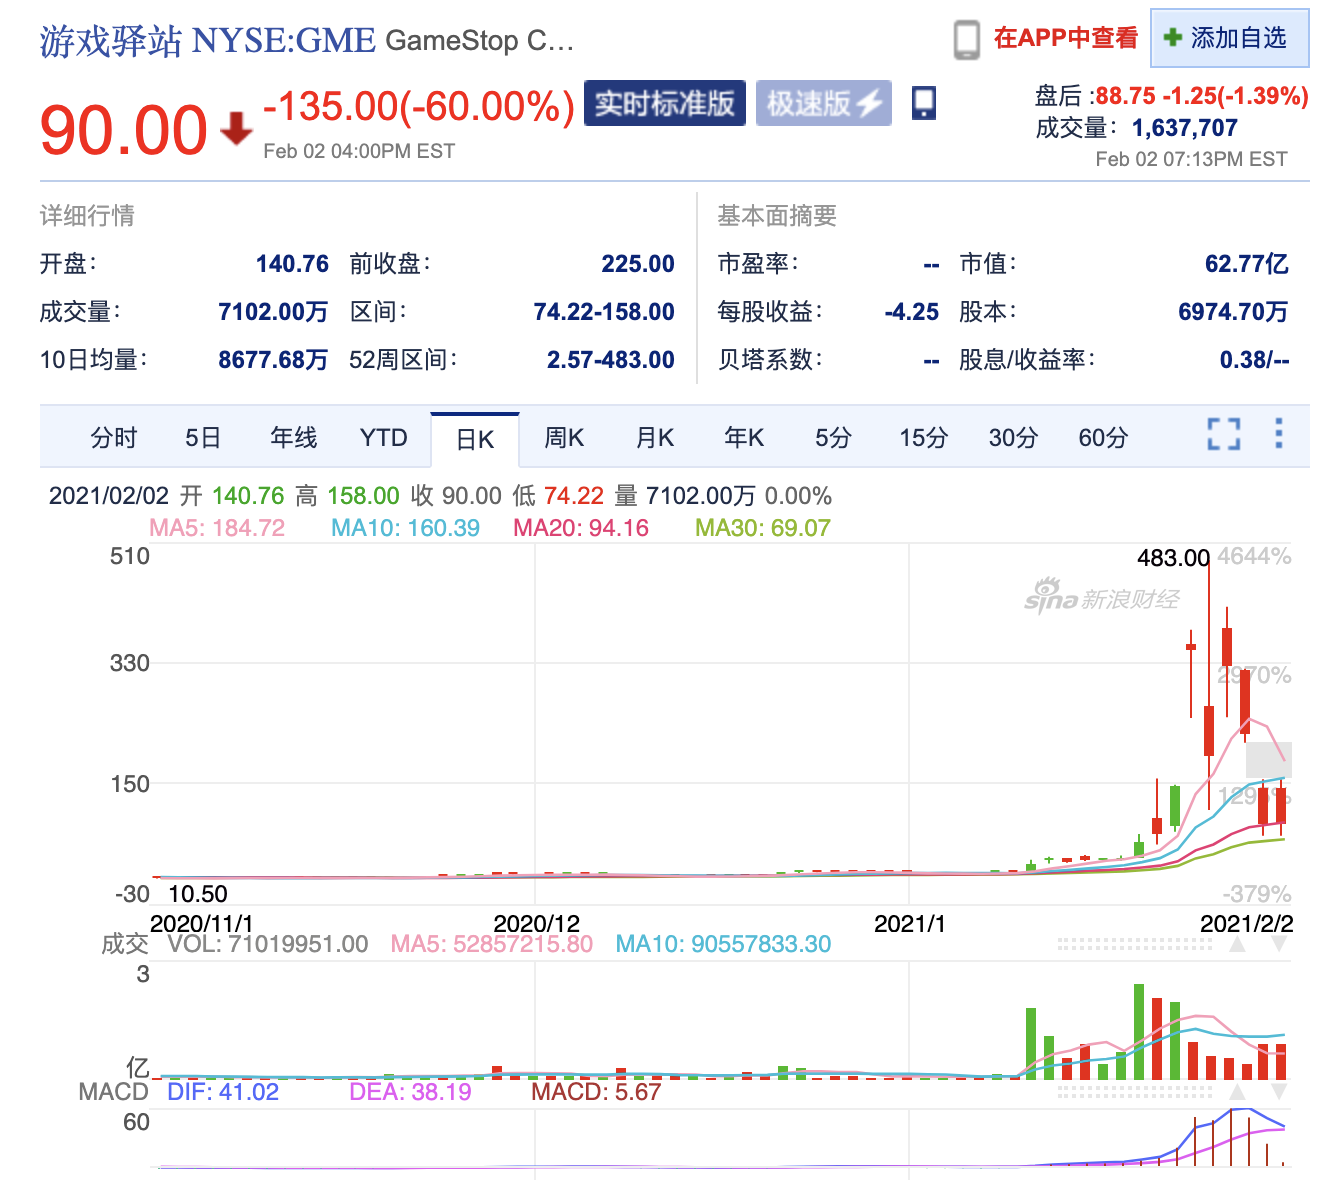Image resolution: width=1322 pixels, height=1180 pixels.
Task: Toggle the MA5 line legend
Action: pyautogui.click(x=216, y=527)
